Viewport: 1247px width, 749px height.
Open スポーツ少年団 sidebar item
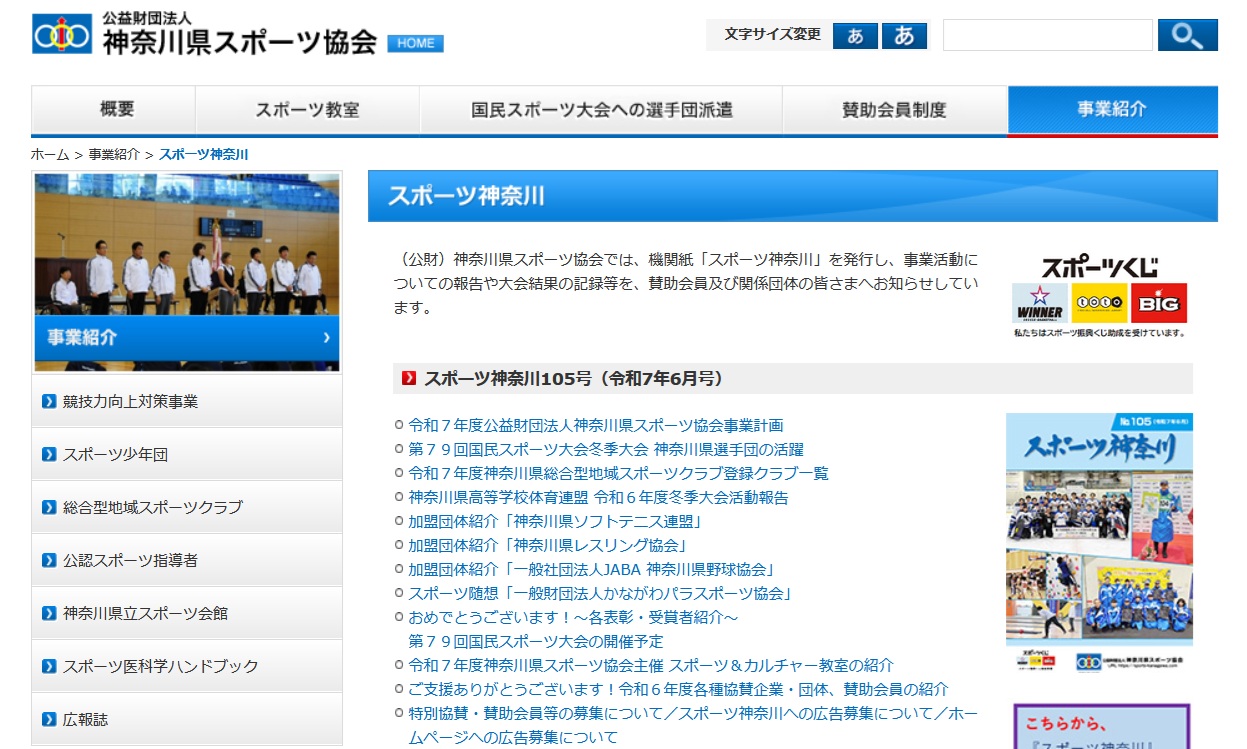(115, 454)
